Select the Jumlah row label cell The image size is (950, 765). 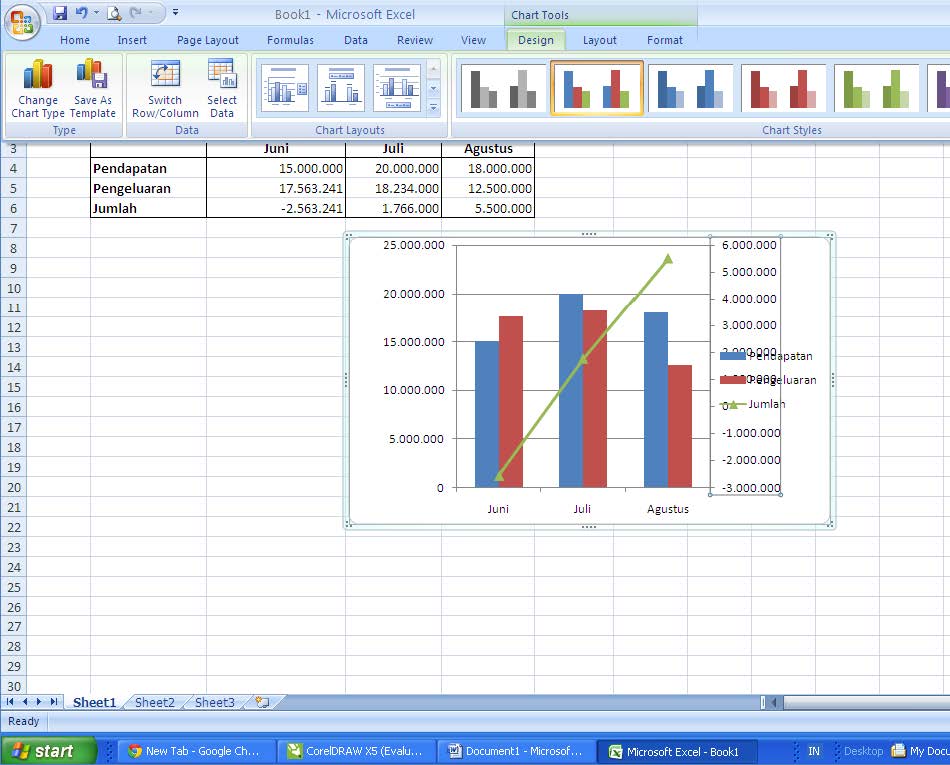[148, 208]
